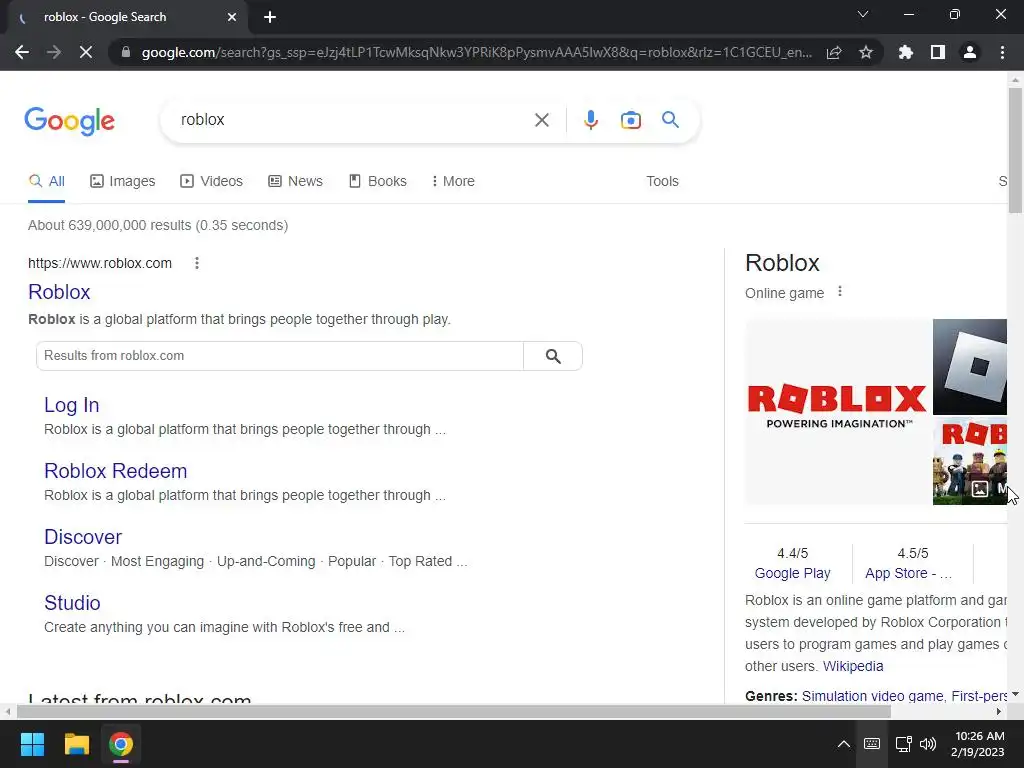Switch to the News tab

[295, 181]
